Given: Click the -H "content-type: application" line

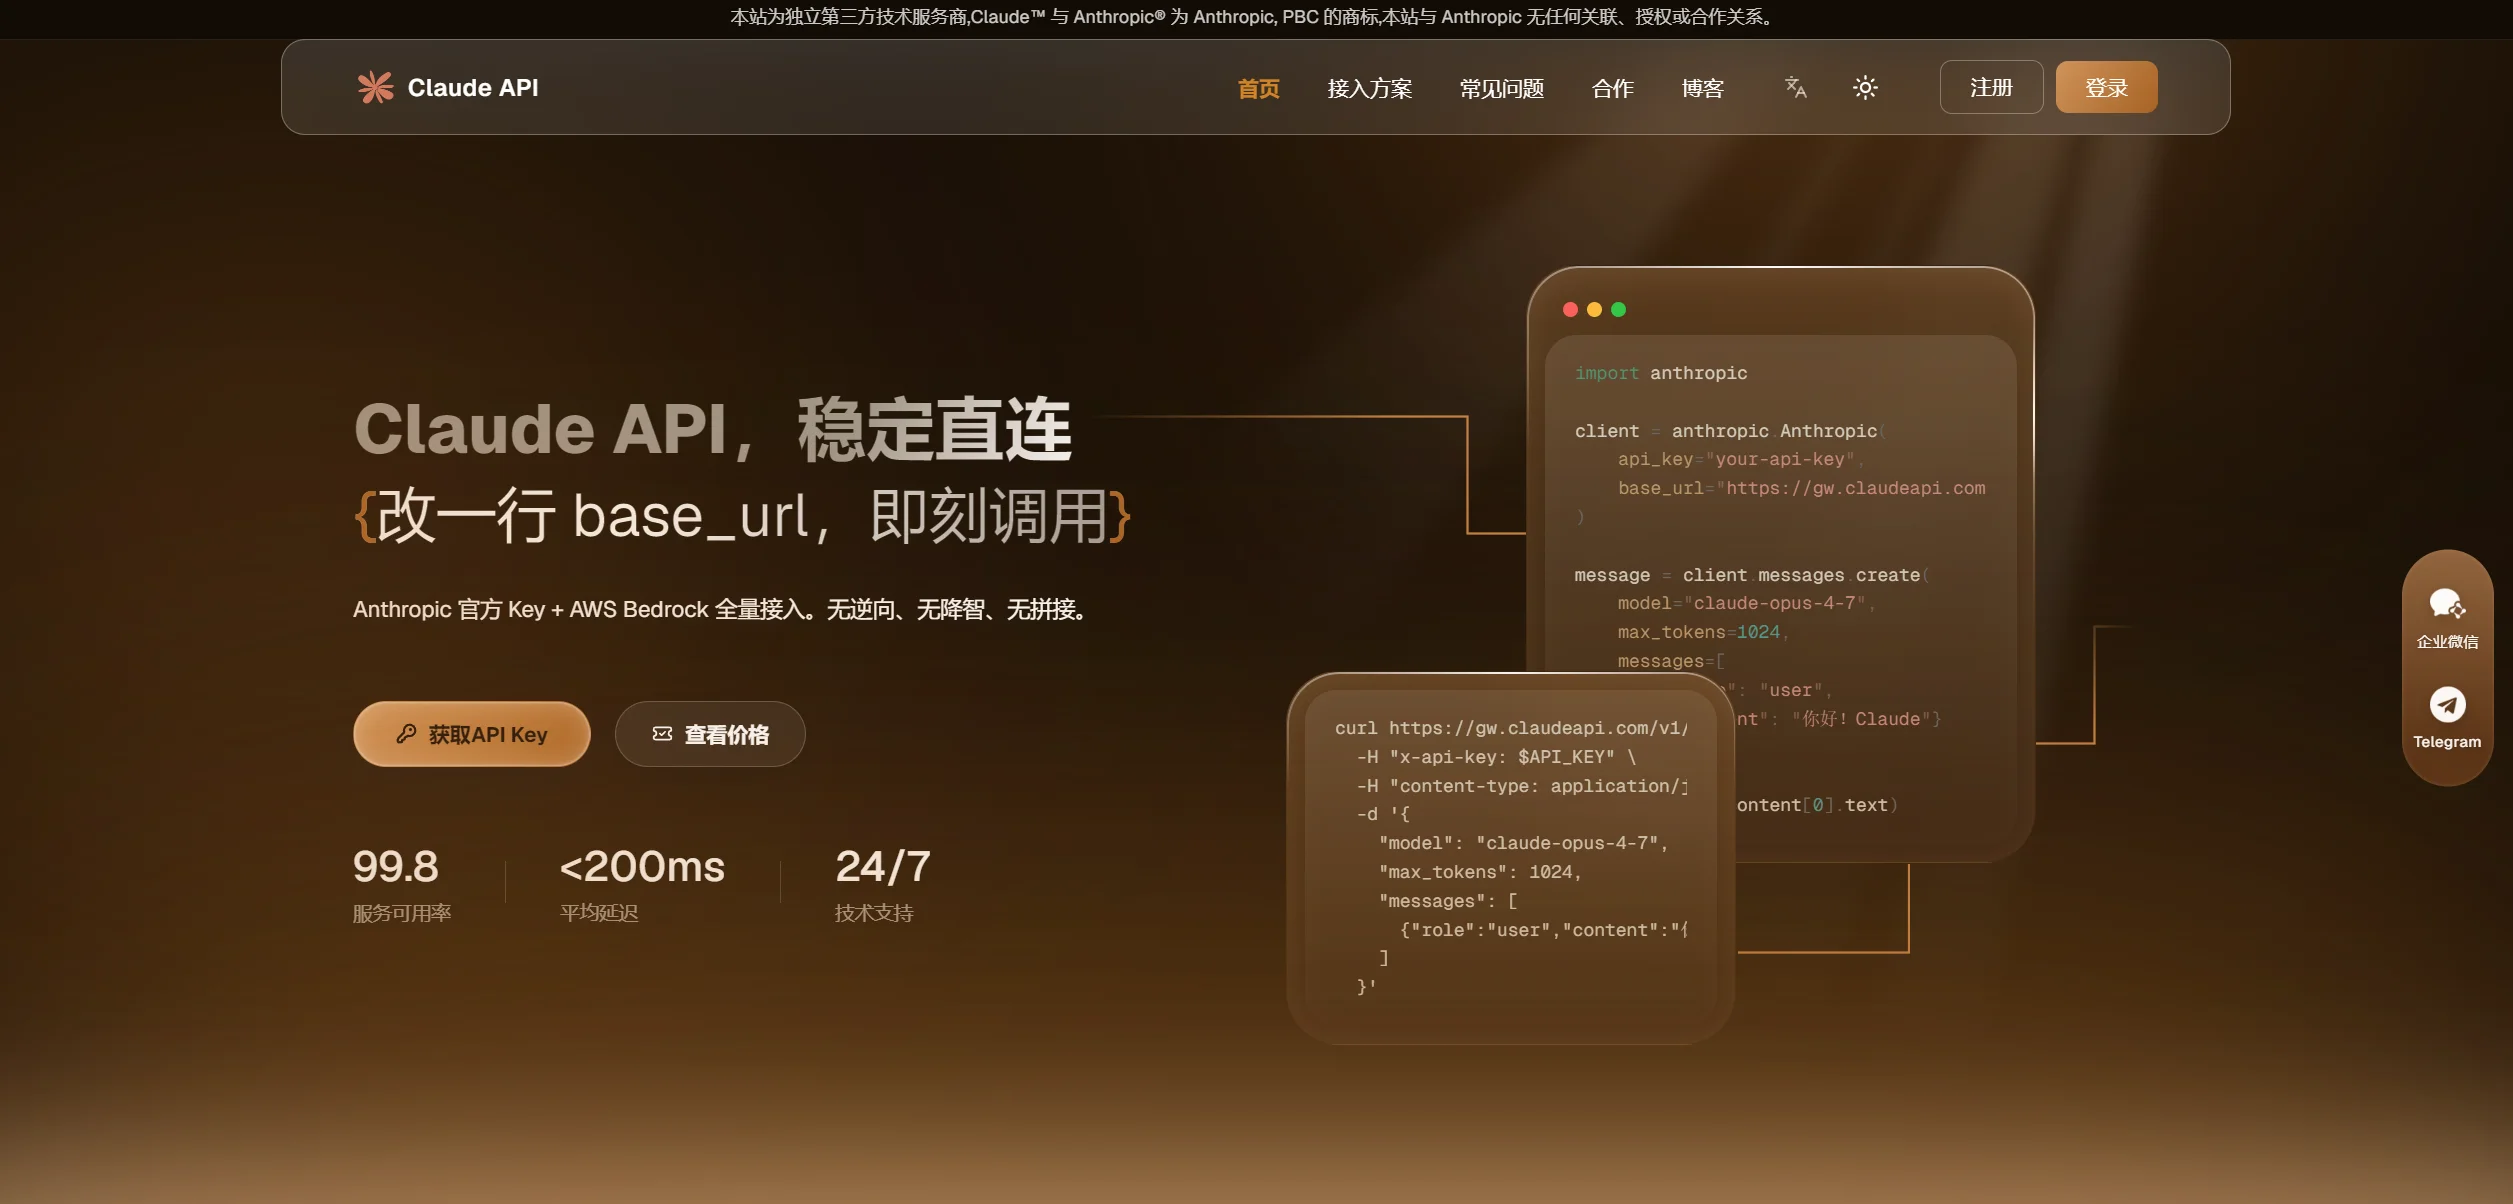Looking at the screenshot, I should click(1522, 786).
